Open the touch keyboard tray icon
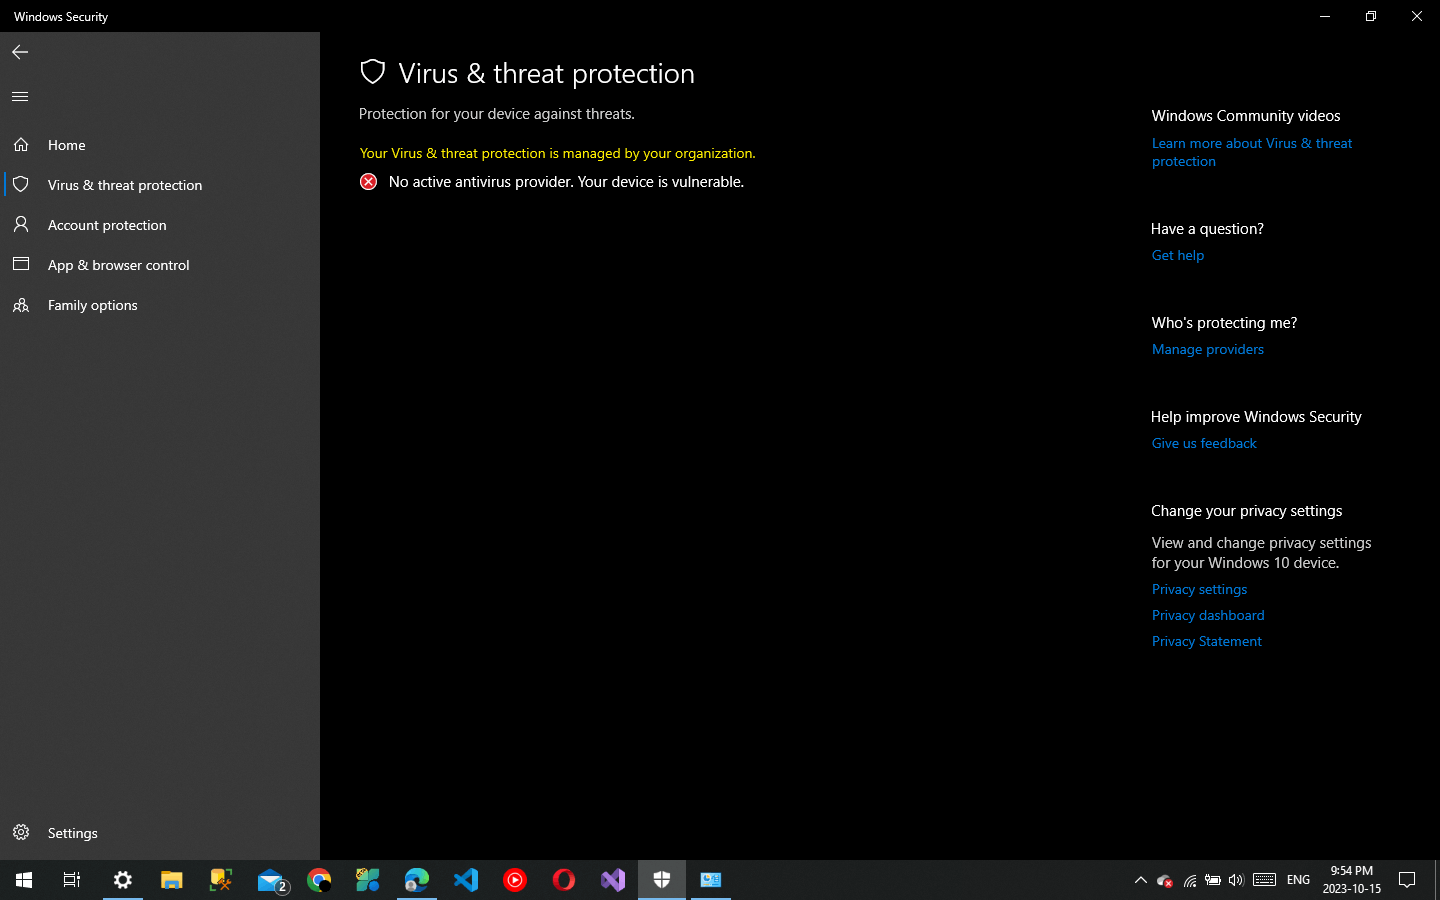Viewport: 1440px width, 900px height. (1264, 880)
